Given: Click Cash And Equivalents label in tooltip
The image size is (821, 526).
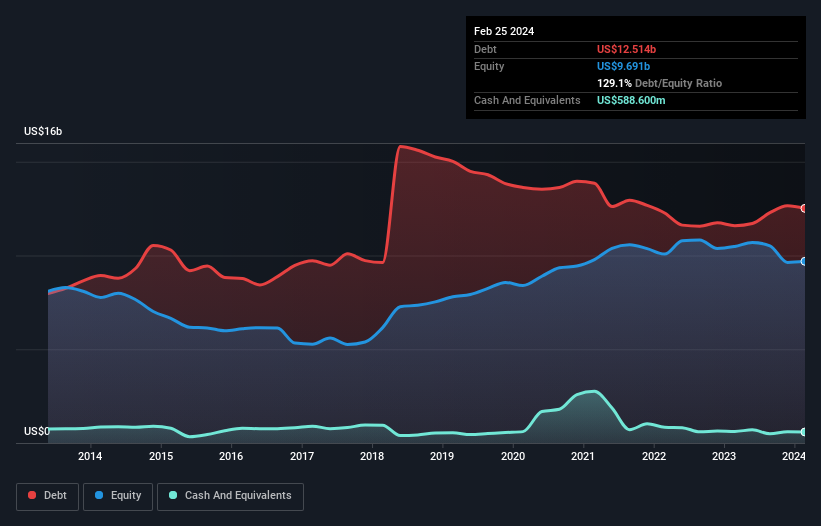Looking at the screenshot, I should [527, 100].
